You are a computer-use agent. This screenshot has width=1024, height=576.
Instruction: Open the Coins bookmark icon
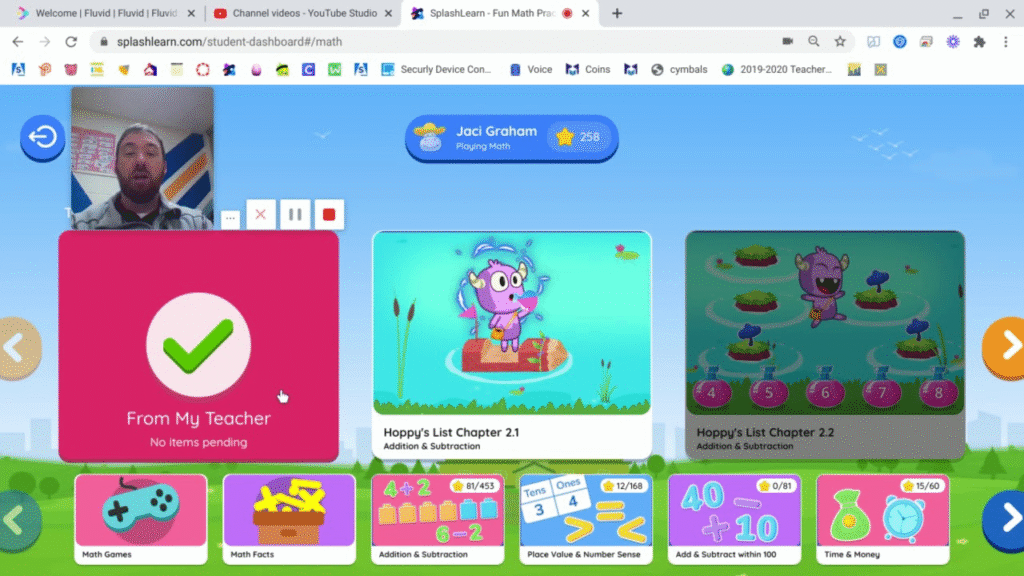tap(588, 69)
